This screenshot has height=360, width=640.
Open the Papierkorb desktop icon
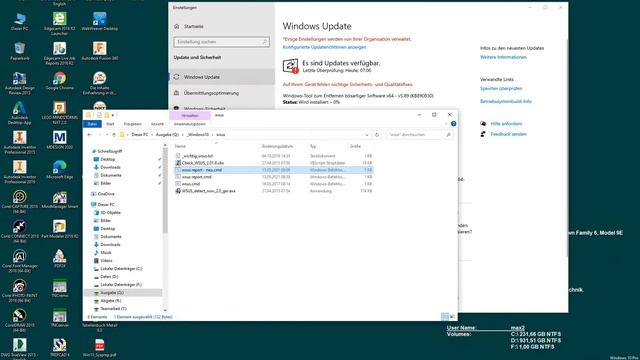click(x=20, y=51)
